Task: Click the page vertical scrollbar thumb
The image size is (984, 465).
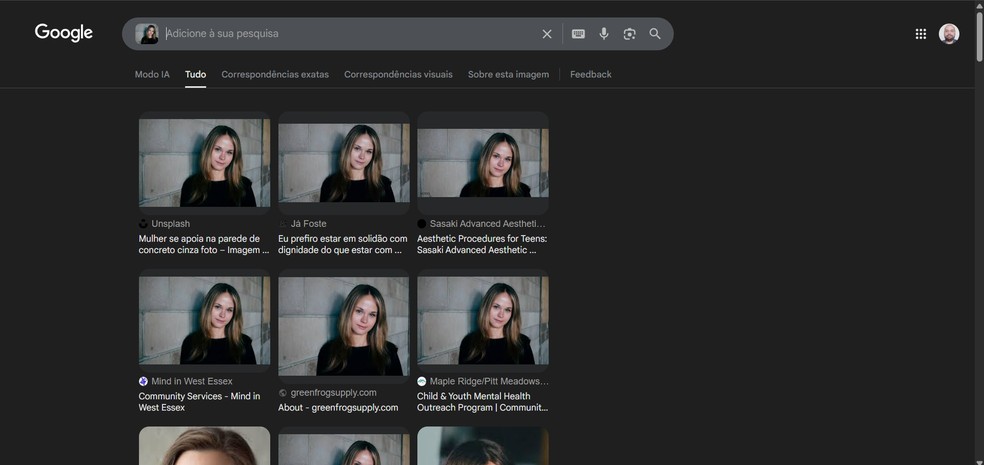Action: pyautogui.click(x=980, y=36)
